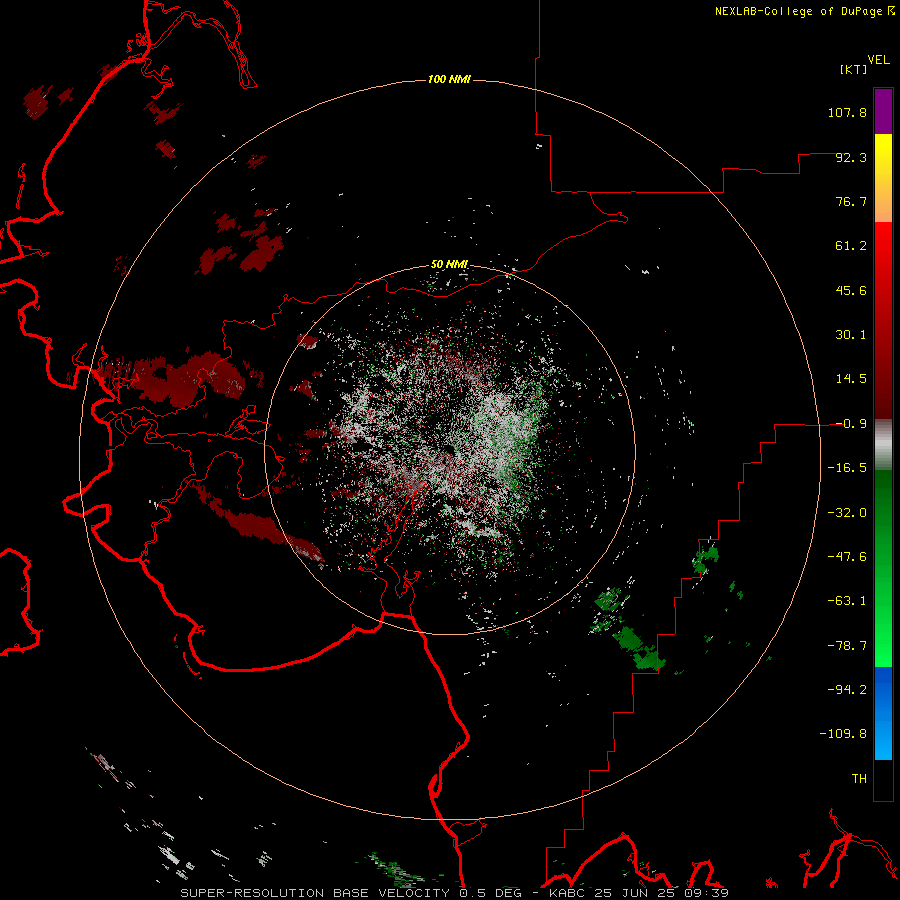Click the -63.1 velocity scale value

click(x=847, y=601)
